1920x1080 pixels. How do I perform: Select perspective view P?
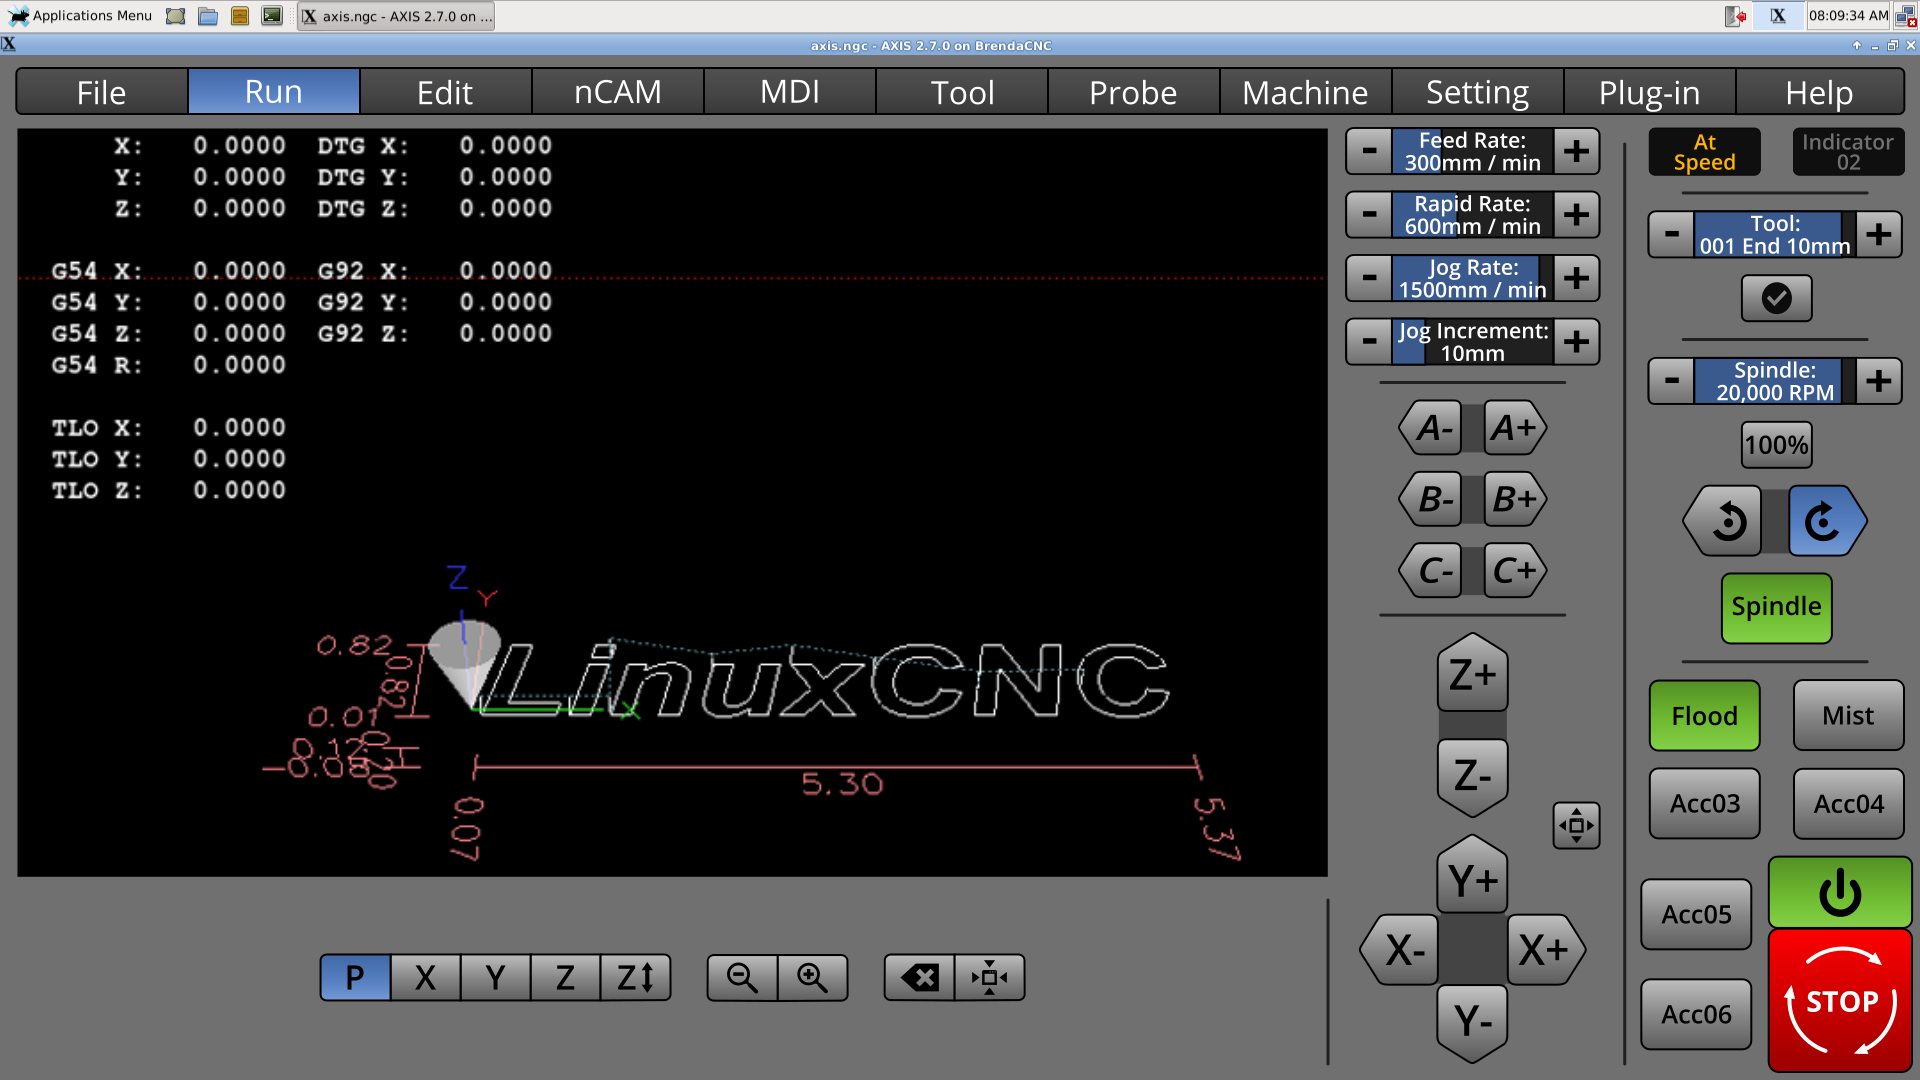pyautogui.click(x=355, y=978)
